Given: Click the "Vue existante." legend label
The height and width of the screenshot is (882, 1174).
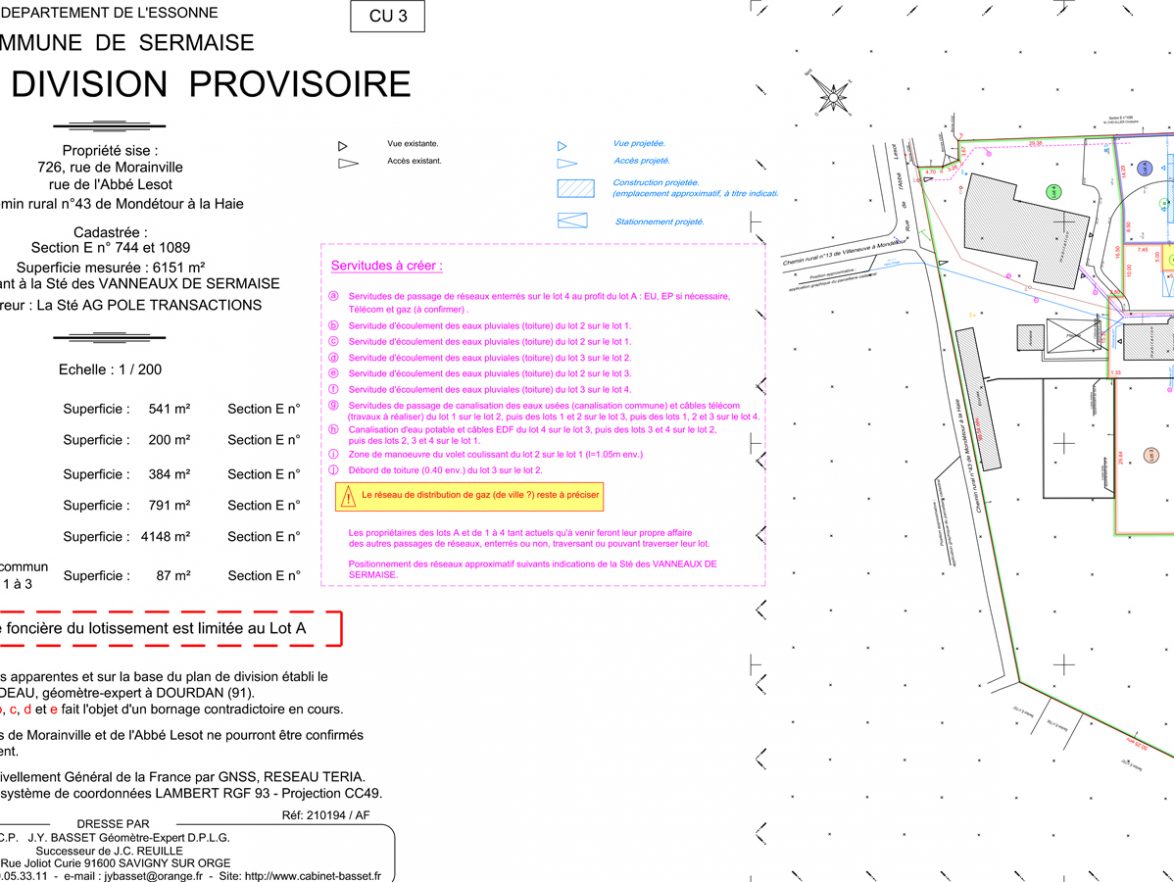Looking at the screenshot, I should (x=413, y=144).
